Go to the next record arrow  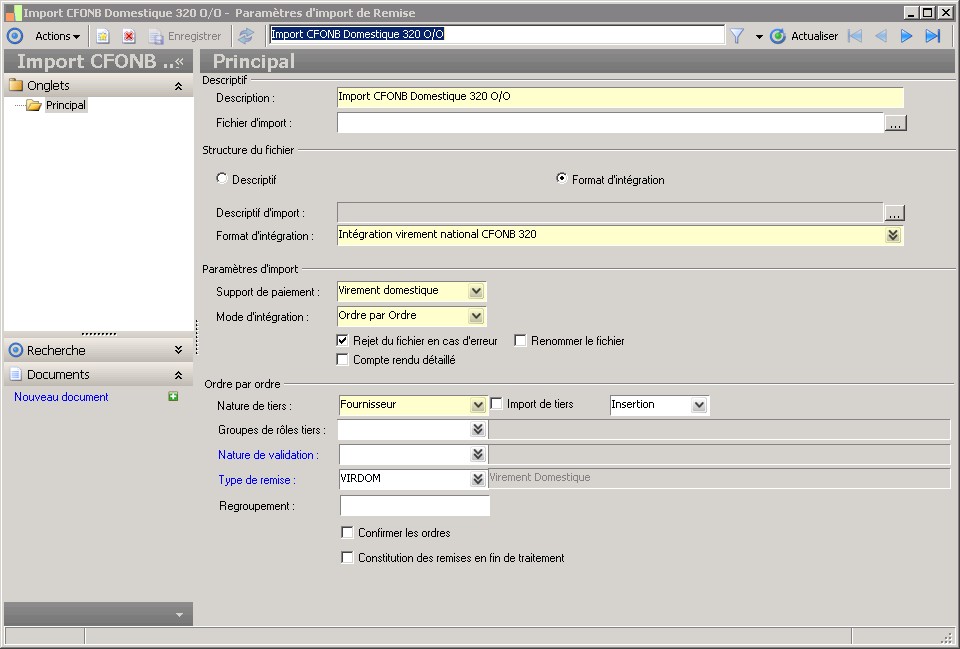click(907, 36)
